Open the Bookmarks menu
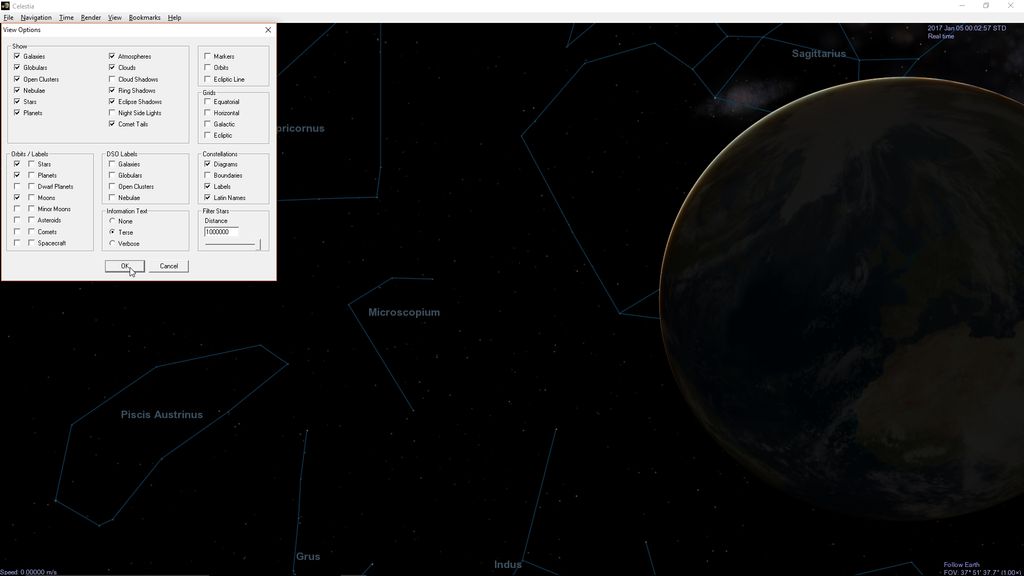This screenshot has width=1024, height=576. pyautogui.click(x=144, y=17)
